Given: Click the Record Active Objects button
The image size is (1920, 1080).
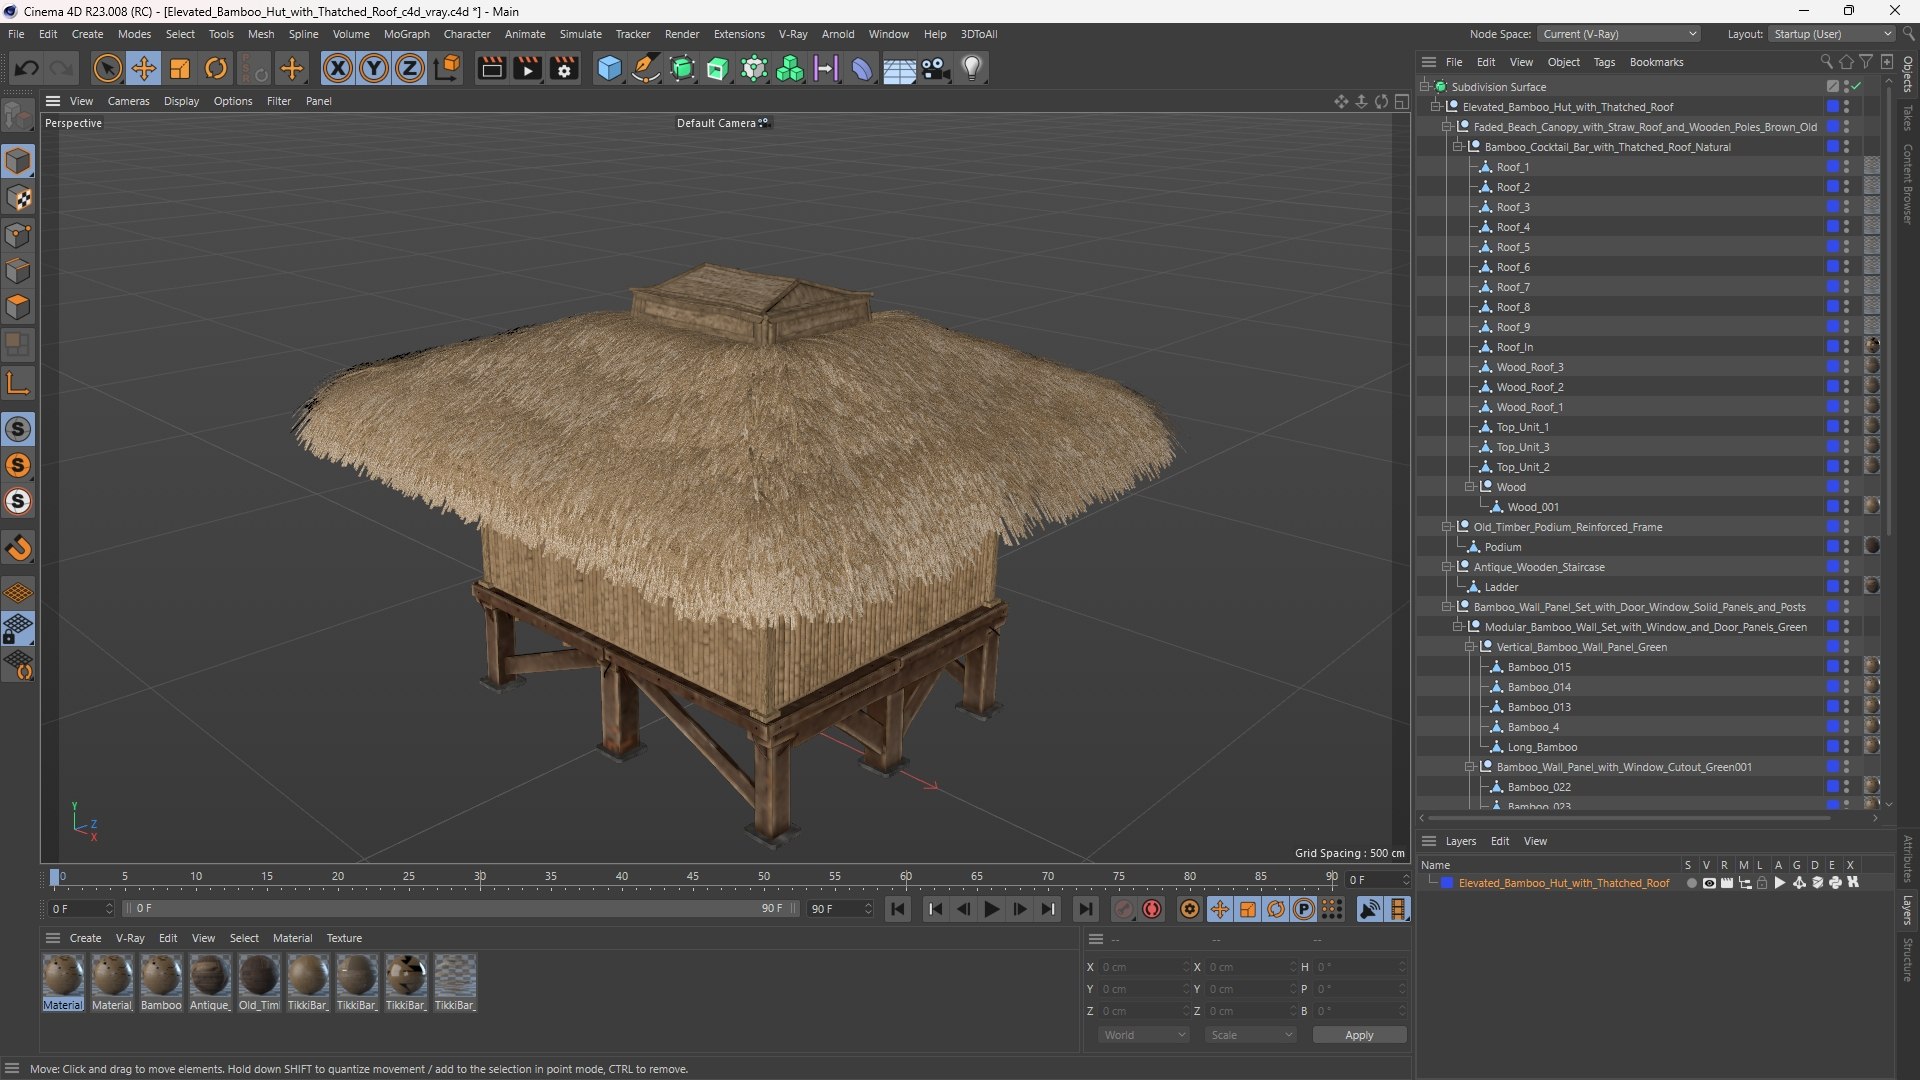Looking at the screenshot, I should (x=1124, y=909).
